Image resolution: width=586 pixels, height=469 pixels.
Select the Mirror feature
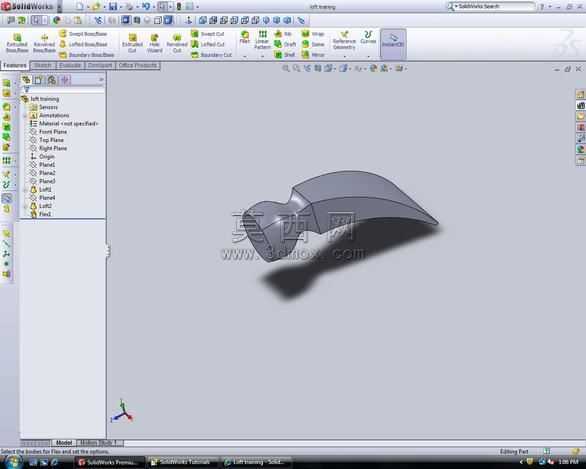[x=313, y=55]
